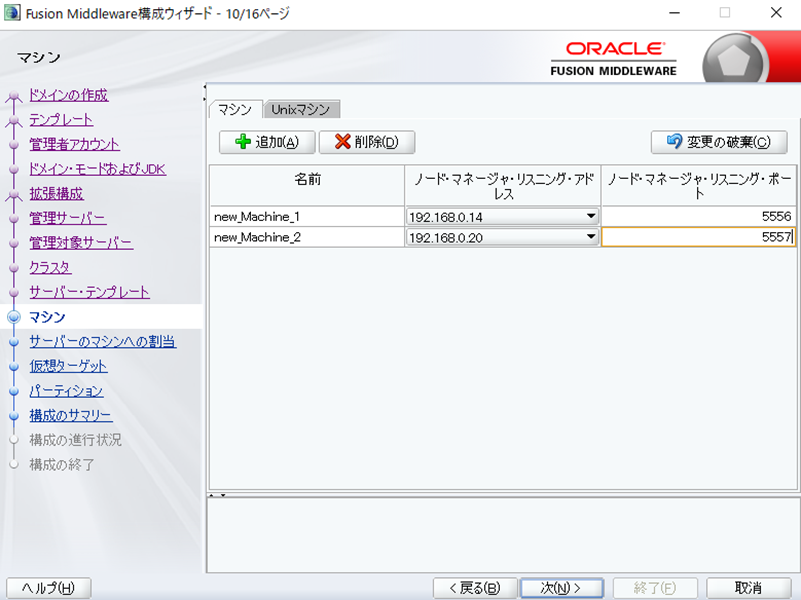
Task: Click the 変更の破棄 undo icon
Action: (x=674, y=142)
